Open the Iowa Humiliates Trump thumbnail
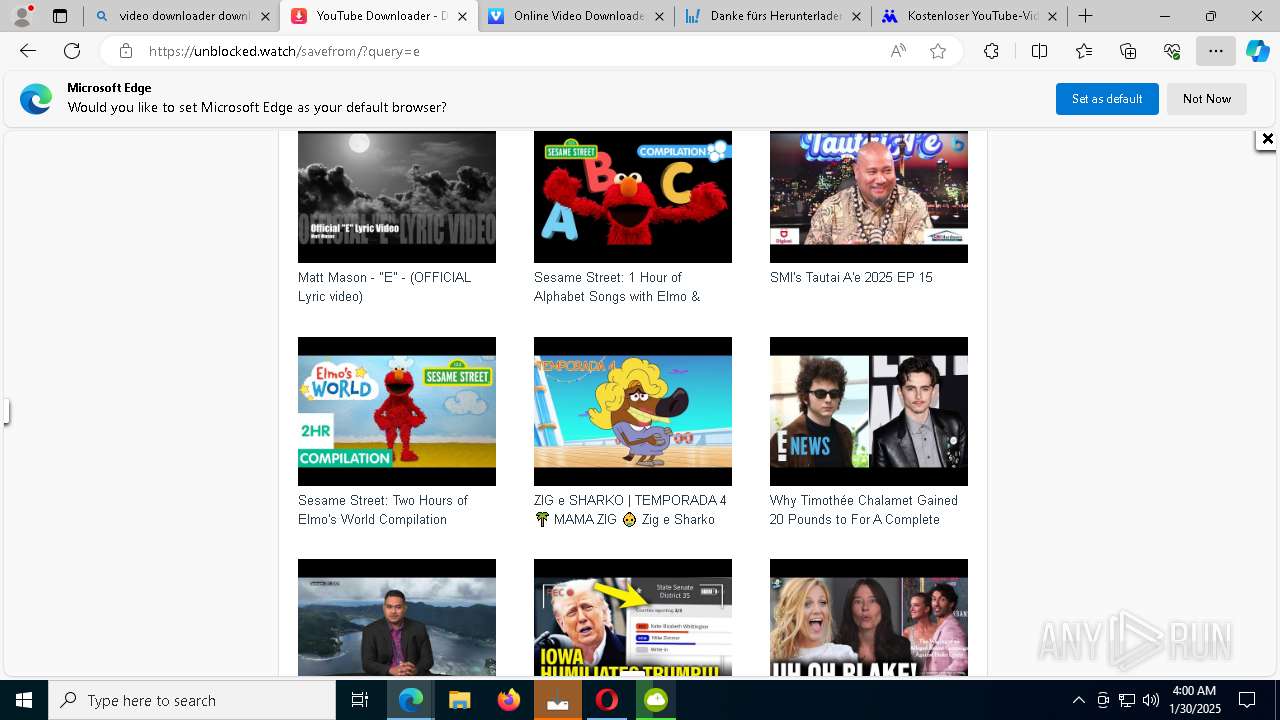 point(633,618)
